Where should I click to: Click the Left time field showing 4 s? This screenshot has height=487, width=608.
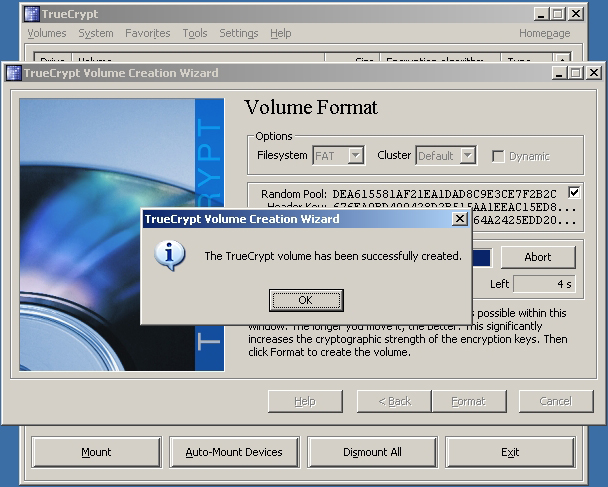click(544, 284)
